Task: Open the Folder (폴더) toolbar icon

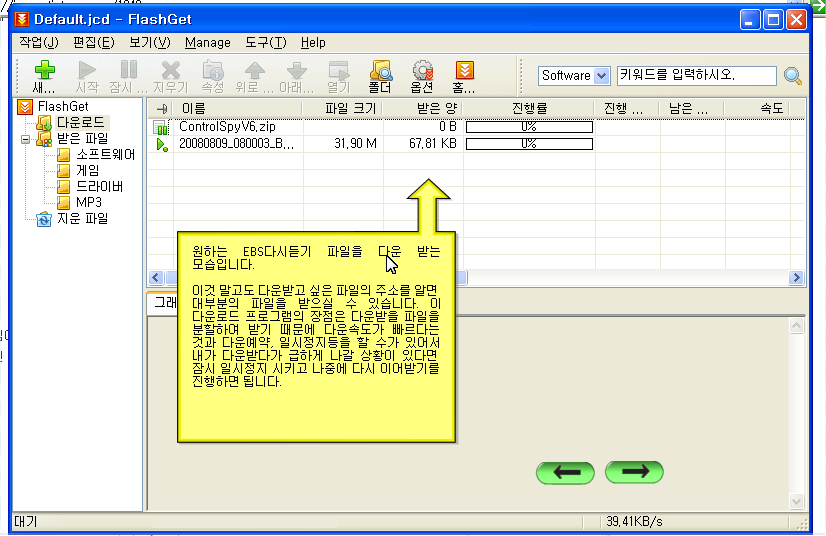Action: click(x=380, y=71)
